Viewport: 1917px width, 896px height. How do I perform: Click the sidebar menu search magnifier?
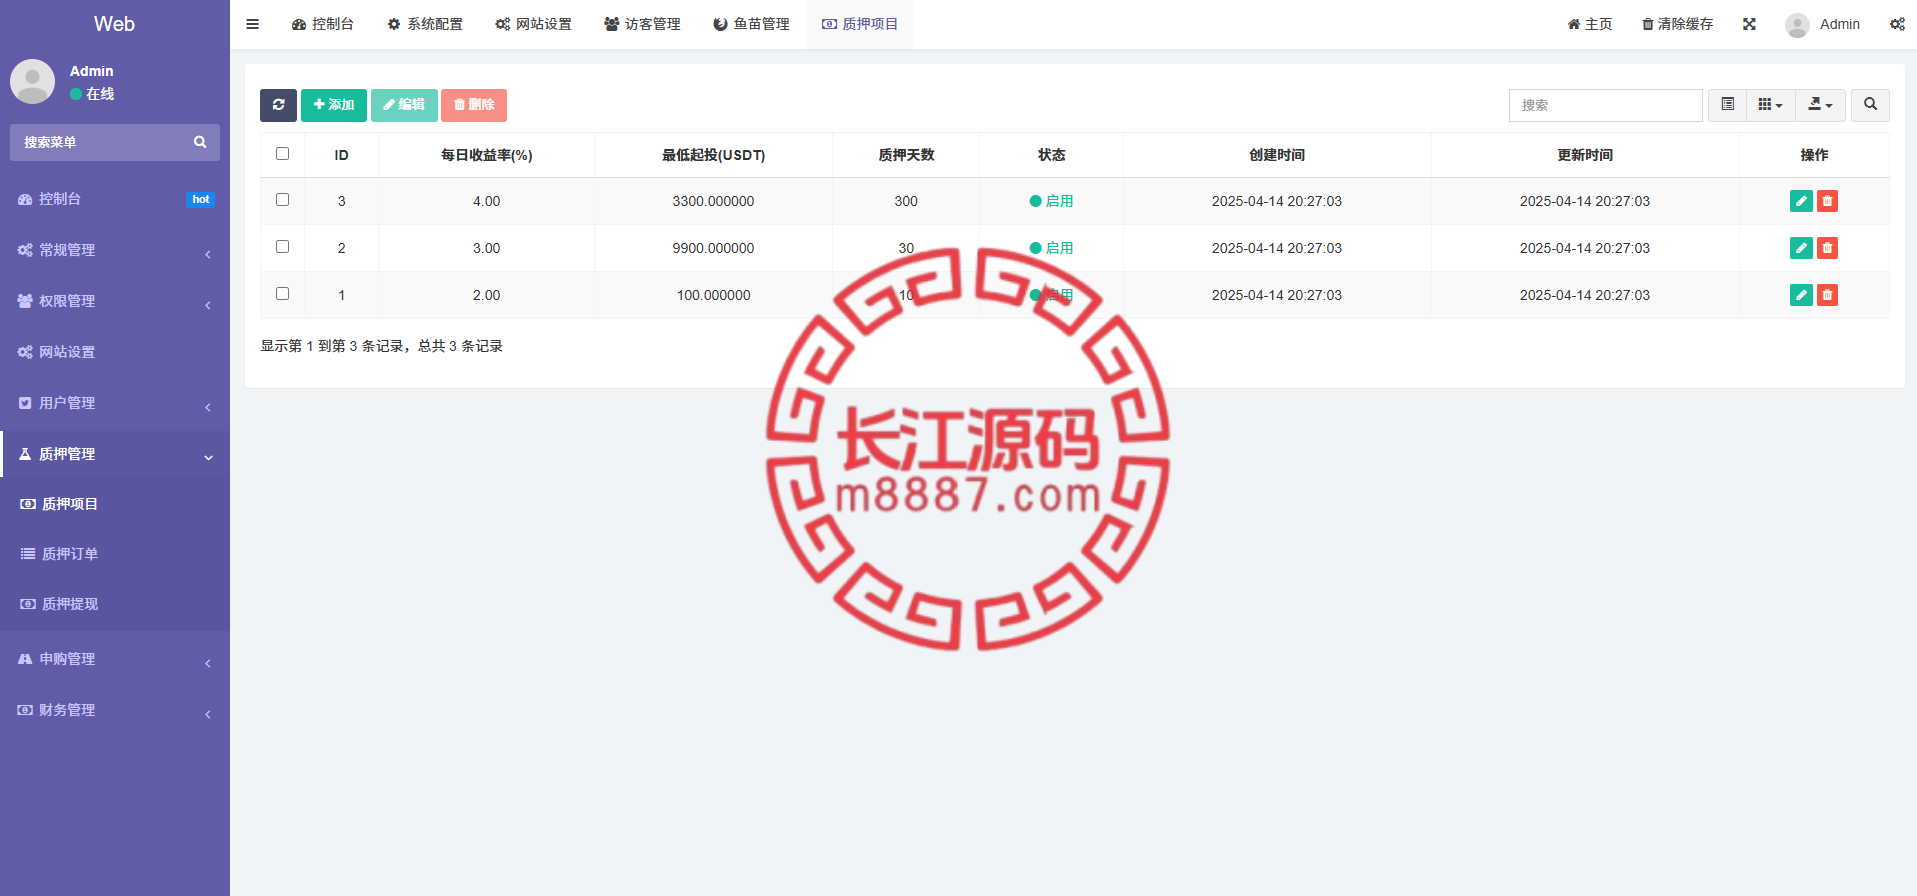pos(200,142)
